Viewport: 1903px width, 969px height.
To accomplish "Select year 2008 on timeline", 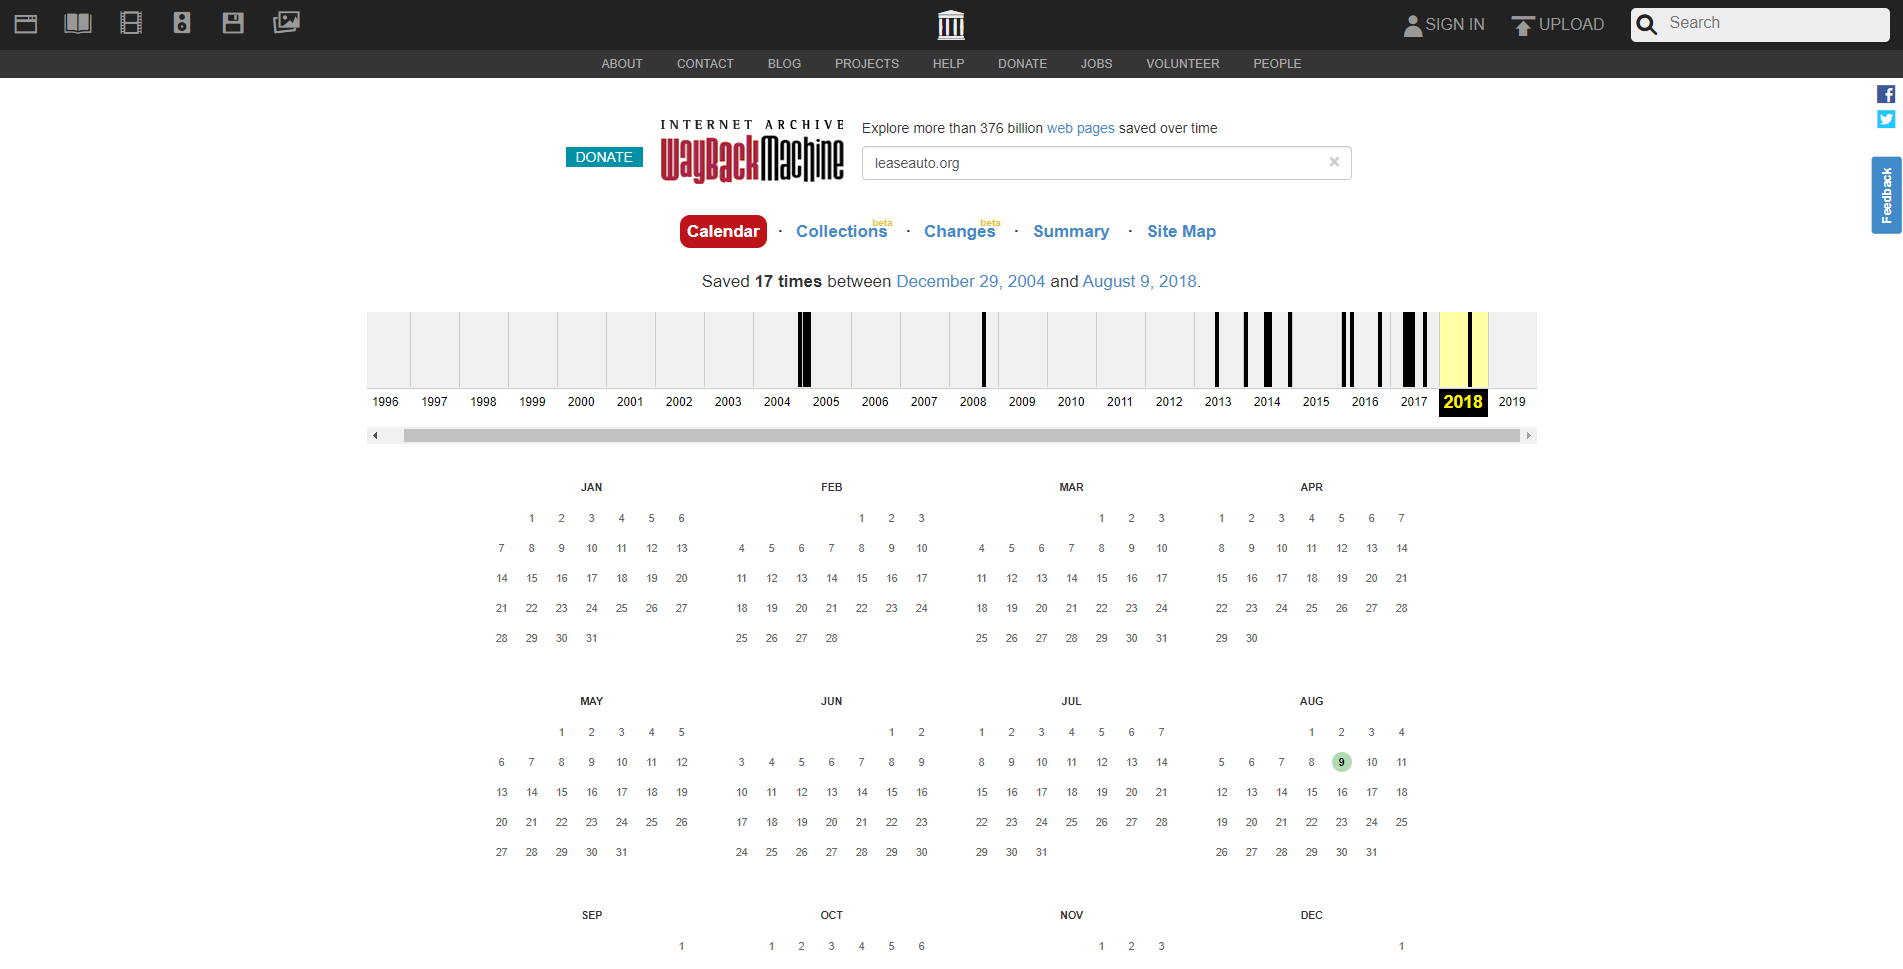I will pyautogui.click(x=973, y=402).
